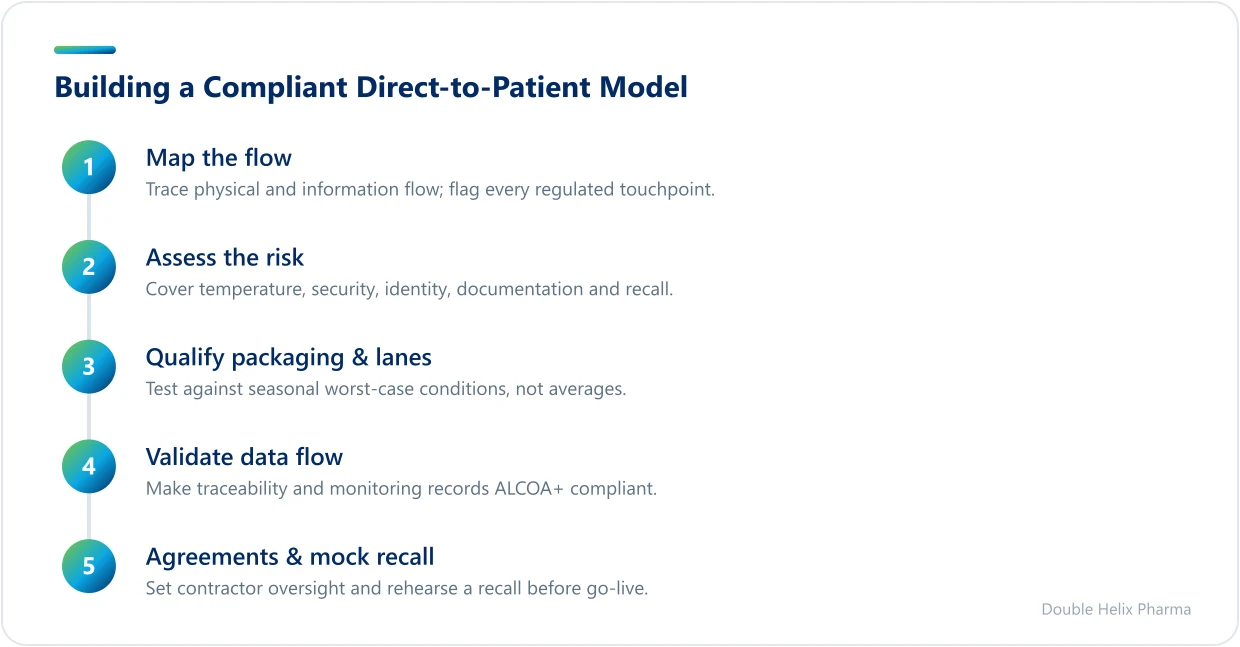
Task: Click the step 1 circle icon
Action: point(89,167)
